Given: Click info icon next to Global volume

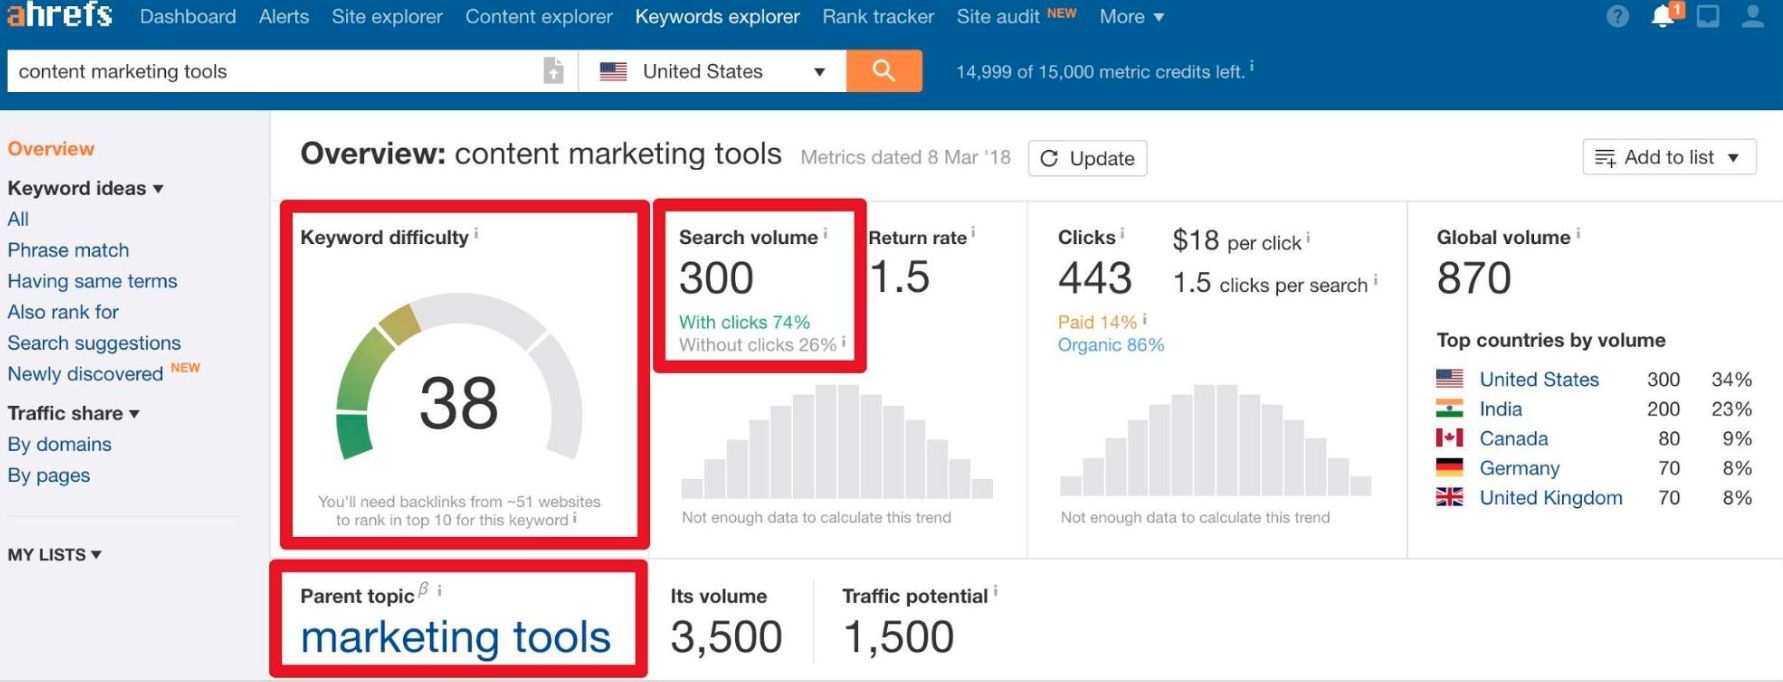Looking at the screenshot, I should tap(1578, 233).
